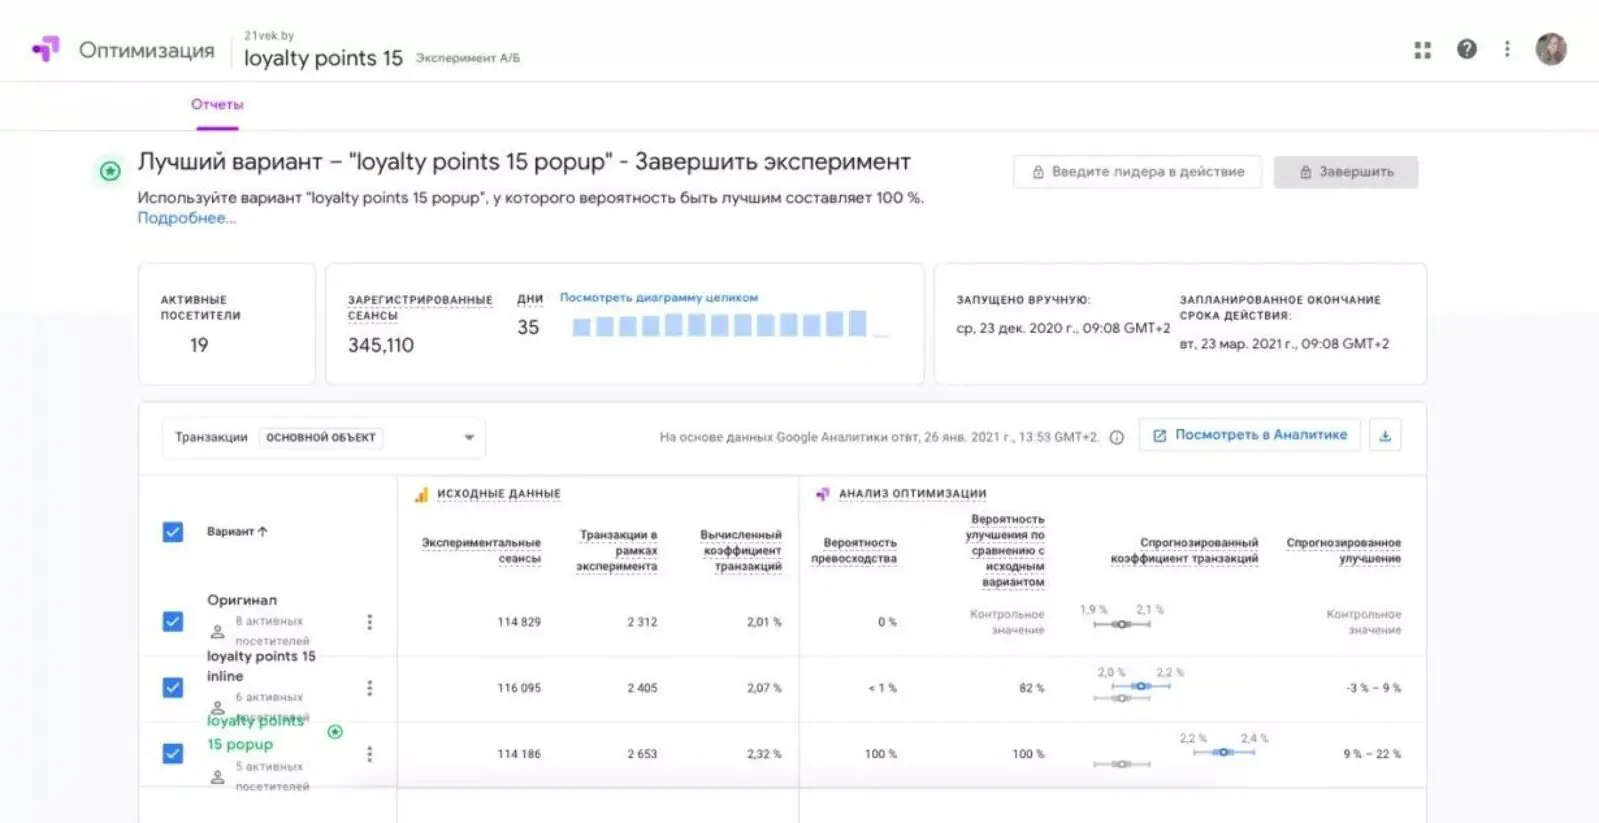Uncheck the loyalty points 15 inline checkbox
The width and height of the screenshot is (1599, 823).
(x=173, y=688)
